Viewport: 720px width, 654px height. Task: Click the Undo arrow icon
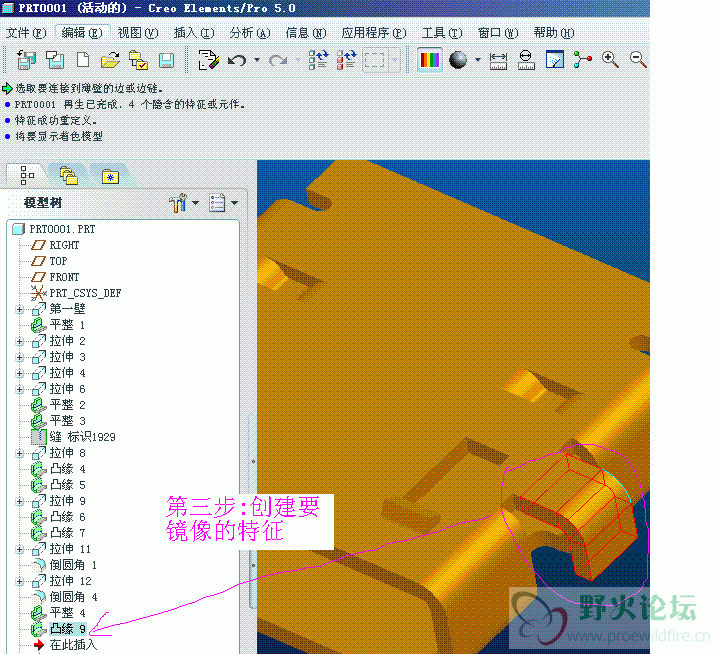[237, 60]
